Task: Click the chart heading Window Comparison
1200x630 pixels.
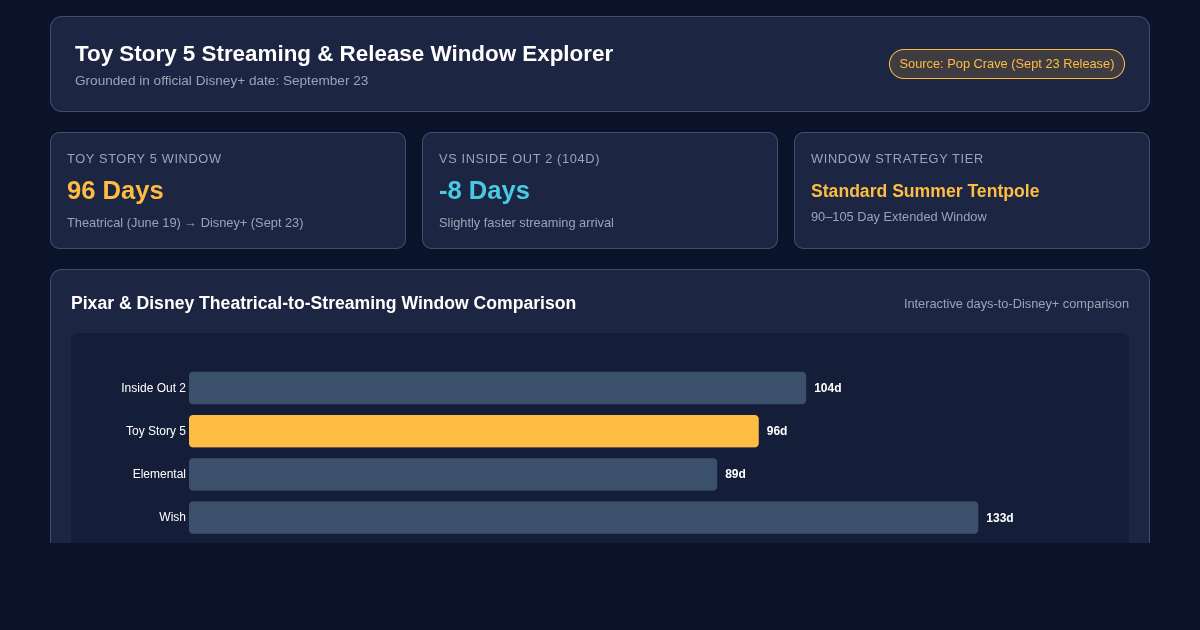Action: [323, 303]
